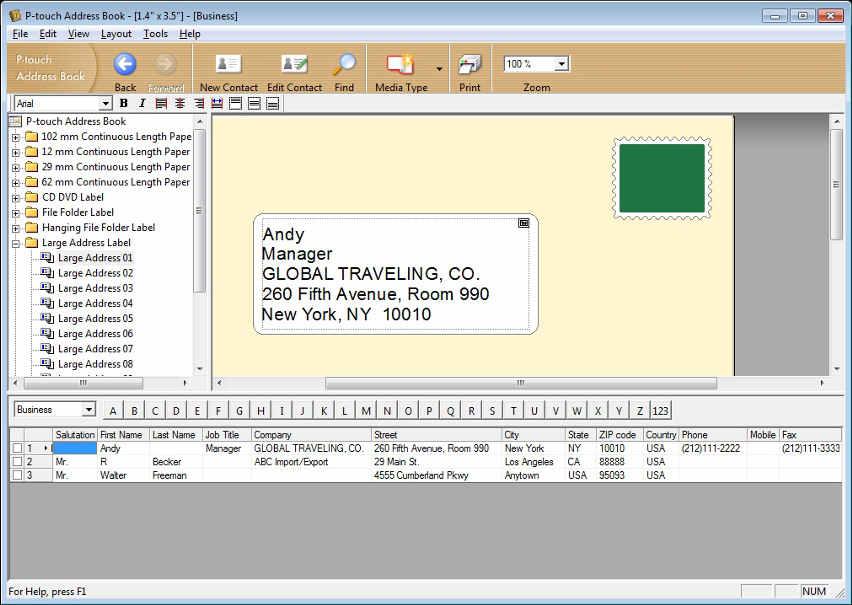852x605 pixels.
Task: Click the small icon in label corner
Action: point(523,223)
